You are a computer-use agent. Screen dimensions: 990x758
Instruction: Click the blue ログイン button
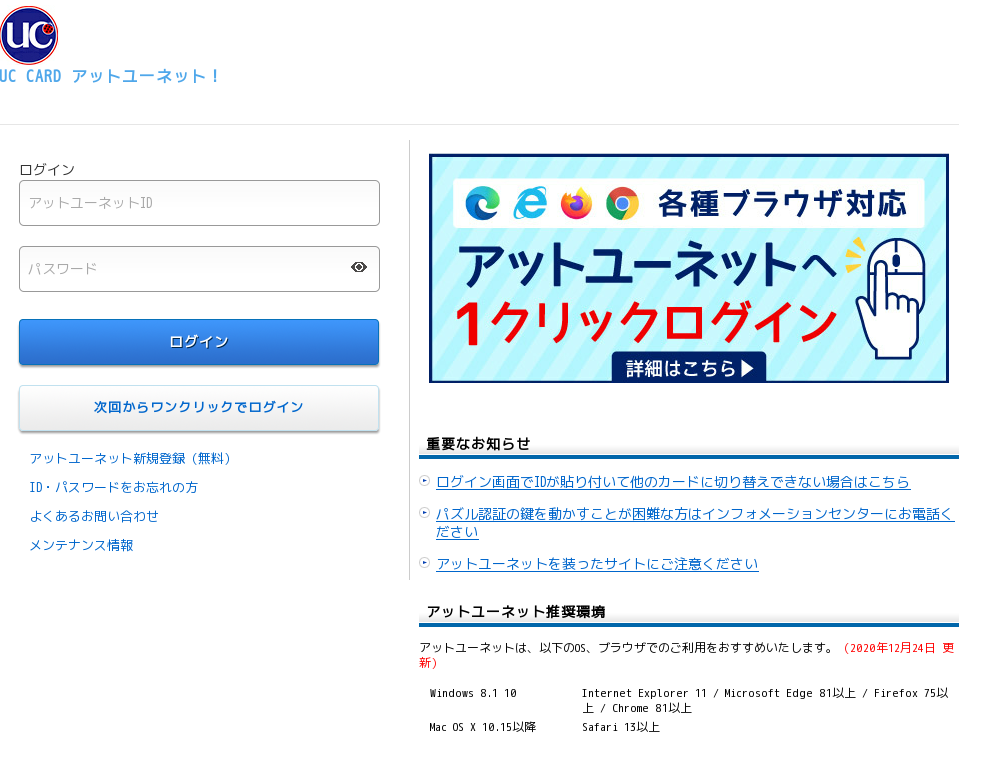(x=199, y=342)
